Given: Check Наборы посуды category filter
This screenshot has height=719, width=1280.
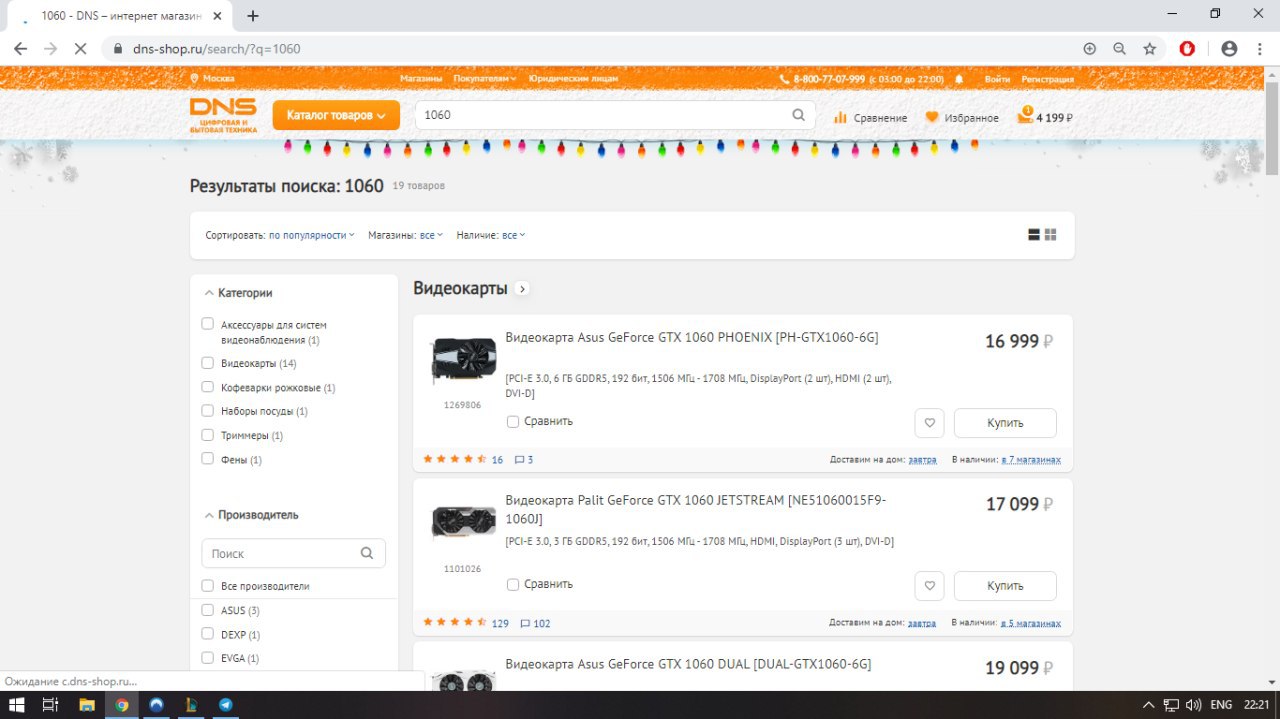Looking at the screenshot, I should coord(207,411).
